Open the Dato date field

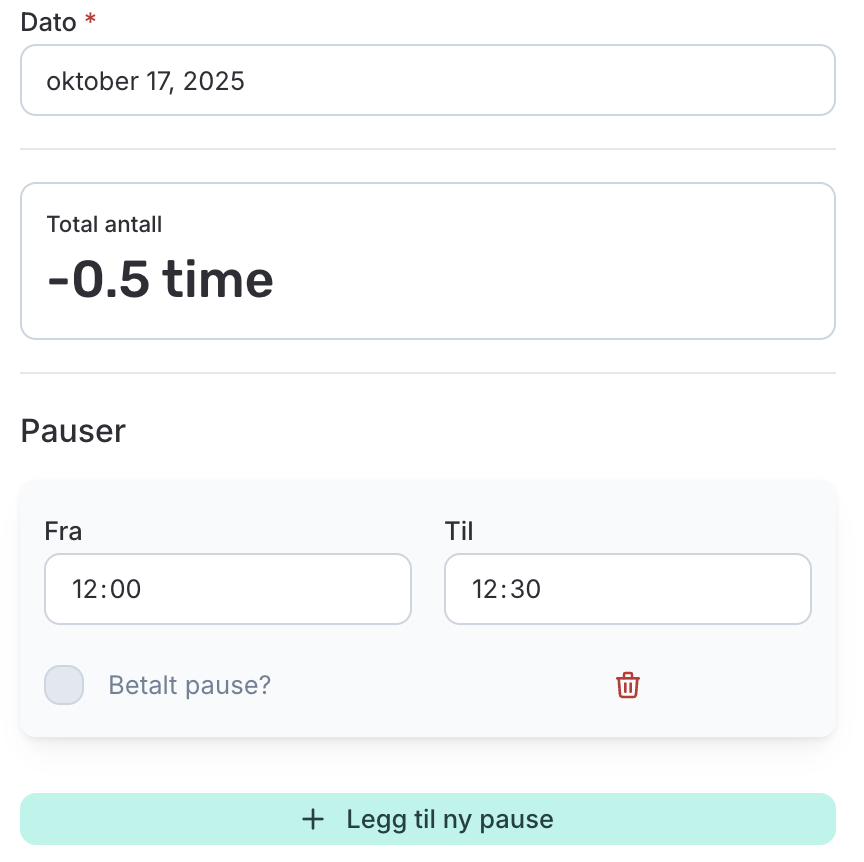pyautogui.click(x=427, y=80)
